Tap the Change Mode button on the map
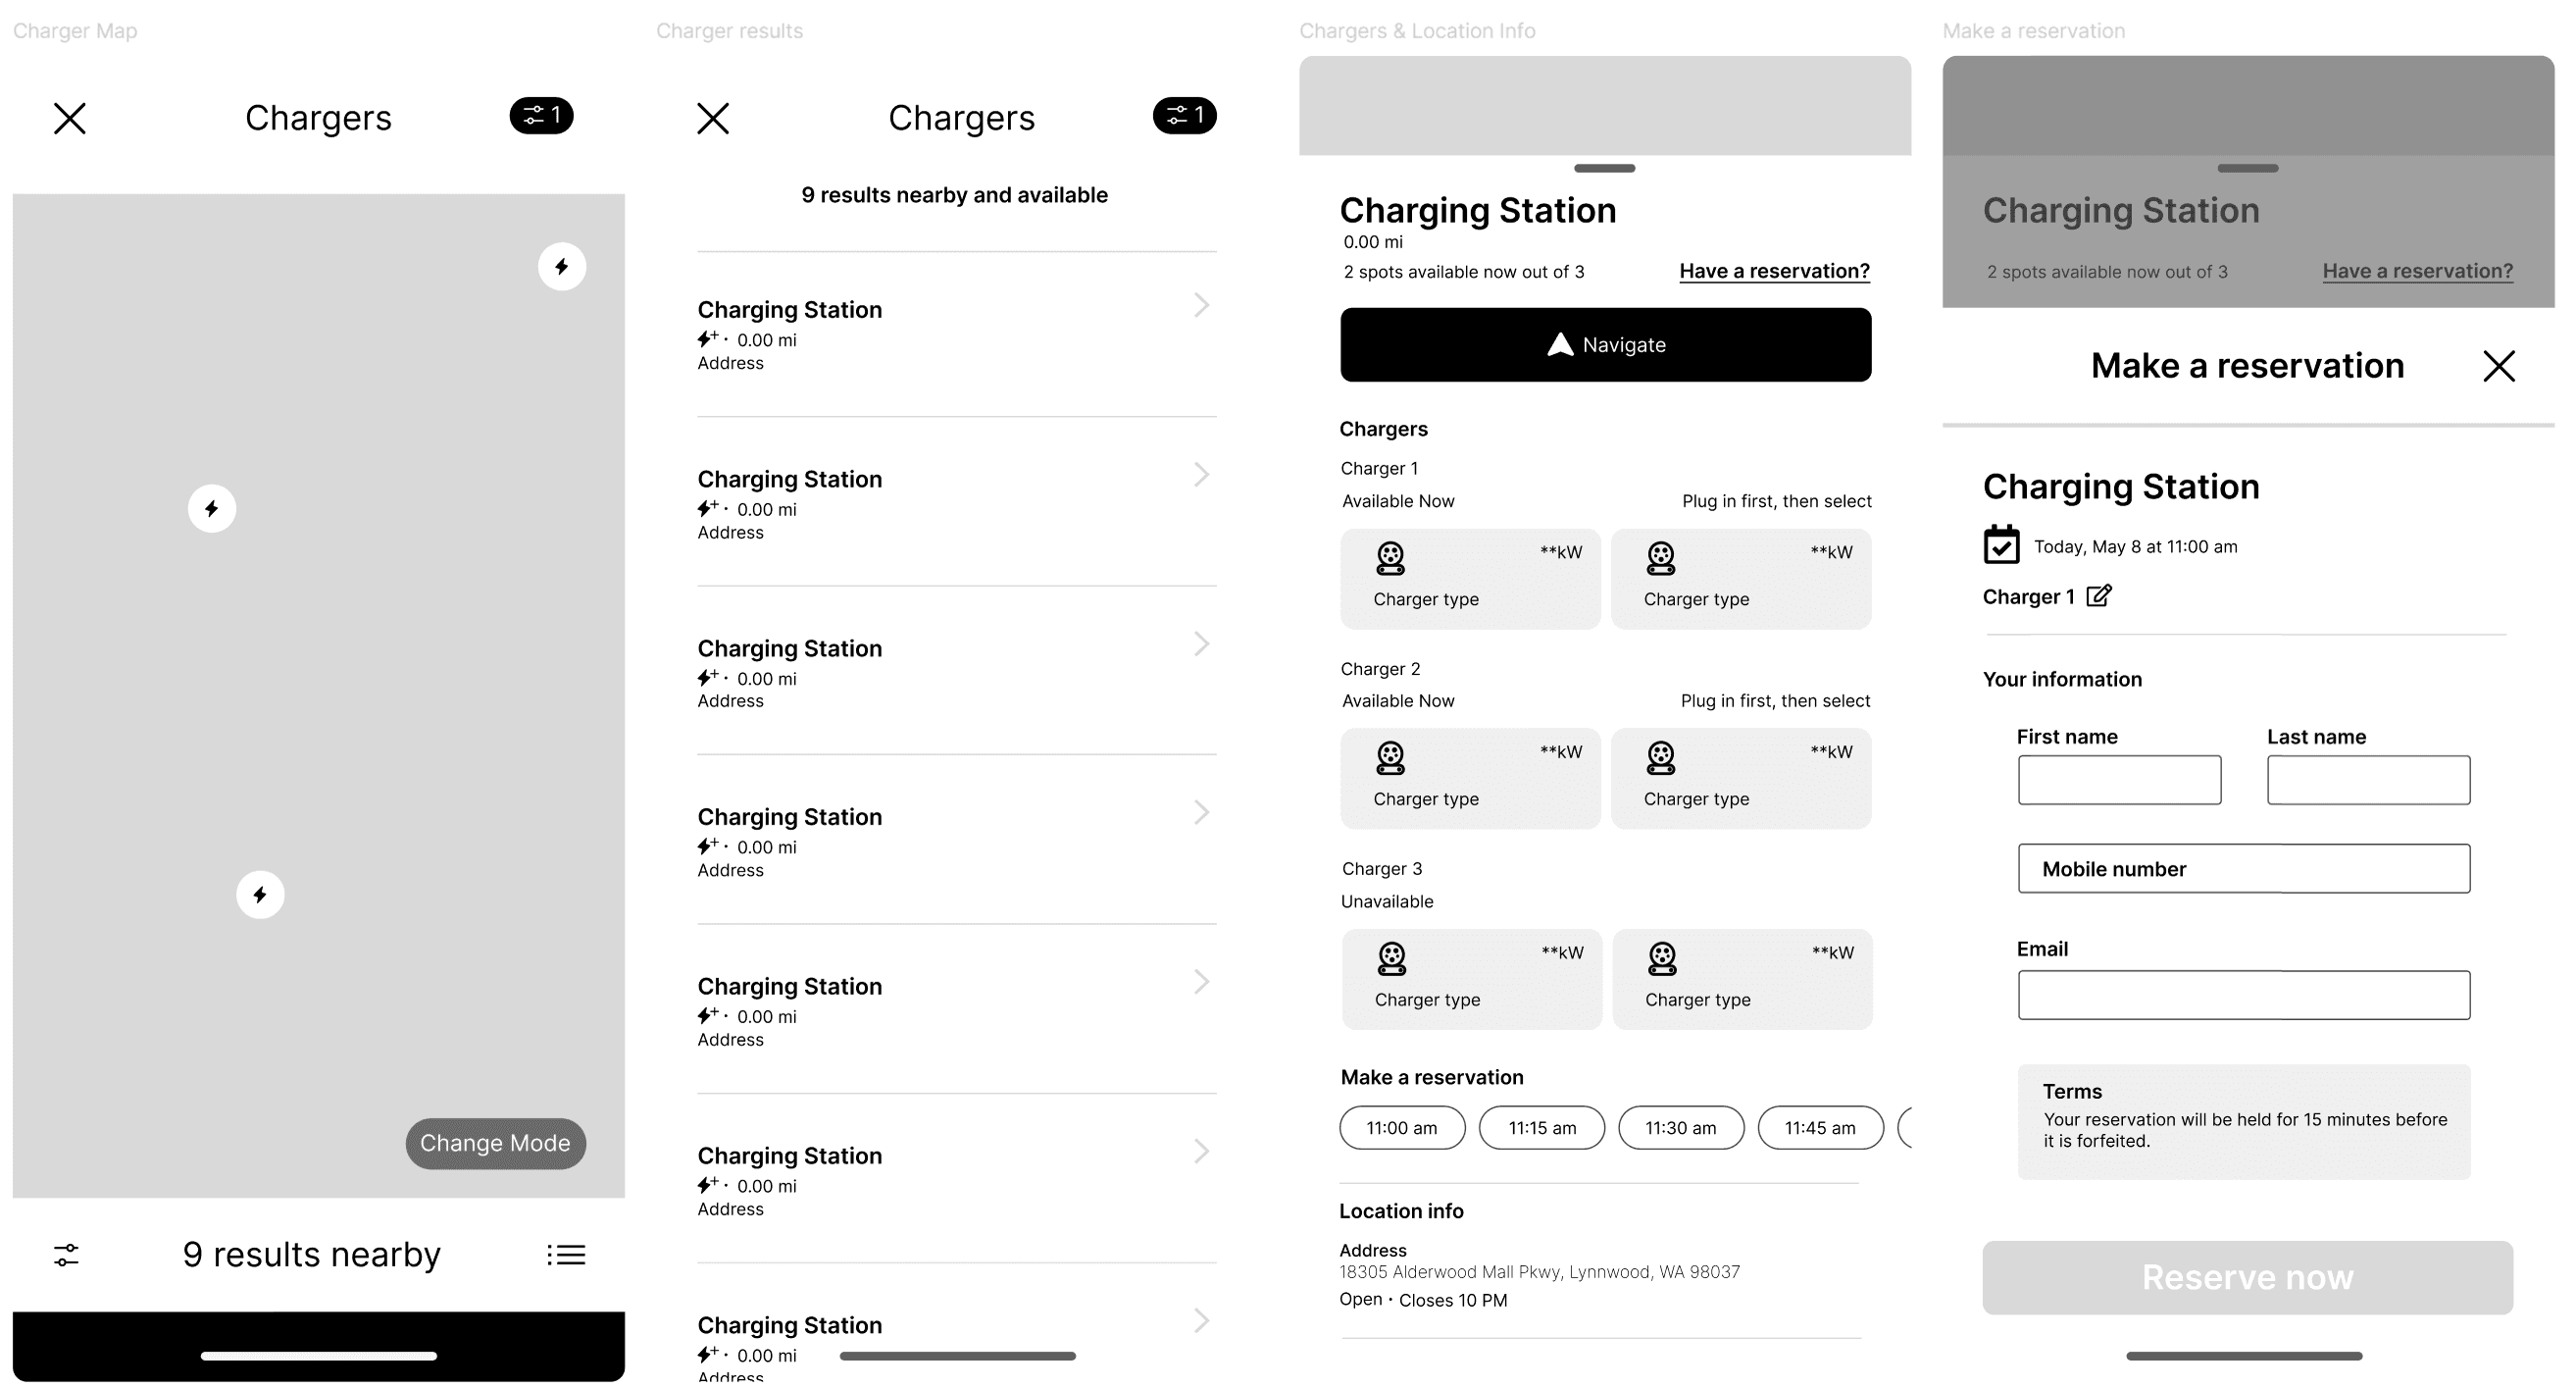Viewport: 2576px width, 1388px height. (494, 1143)
